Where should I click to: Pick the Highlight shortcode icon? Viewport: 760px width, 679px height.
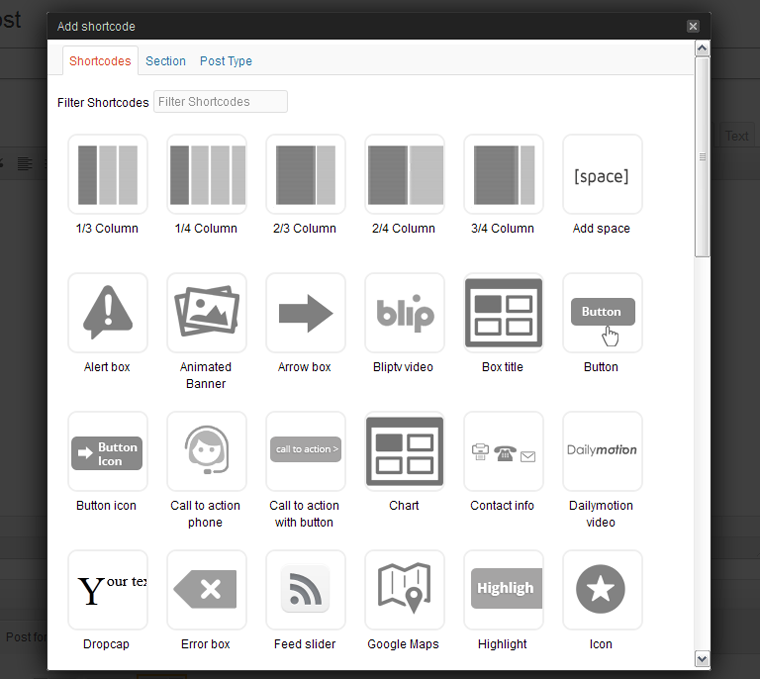[x=503, y=590]
